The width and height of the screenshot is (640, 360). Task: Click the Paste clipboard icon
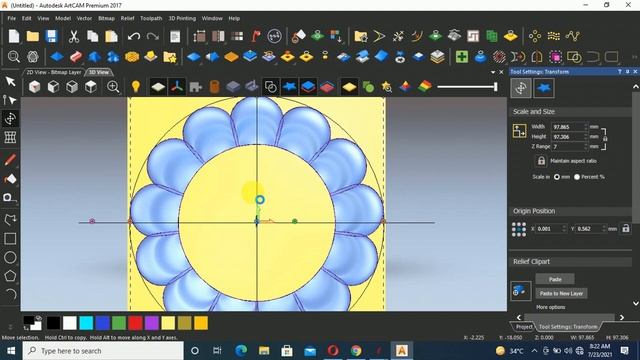[111, 36]
